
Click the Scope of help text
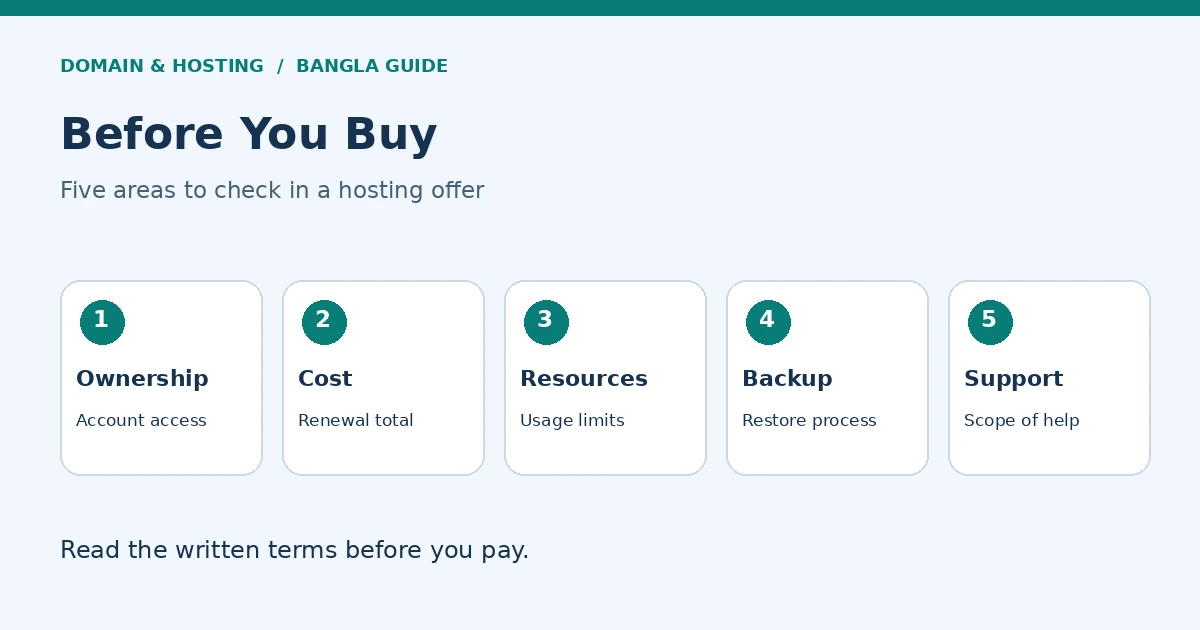click(1022, 421)
